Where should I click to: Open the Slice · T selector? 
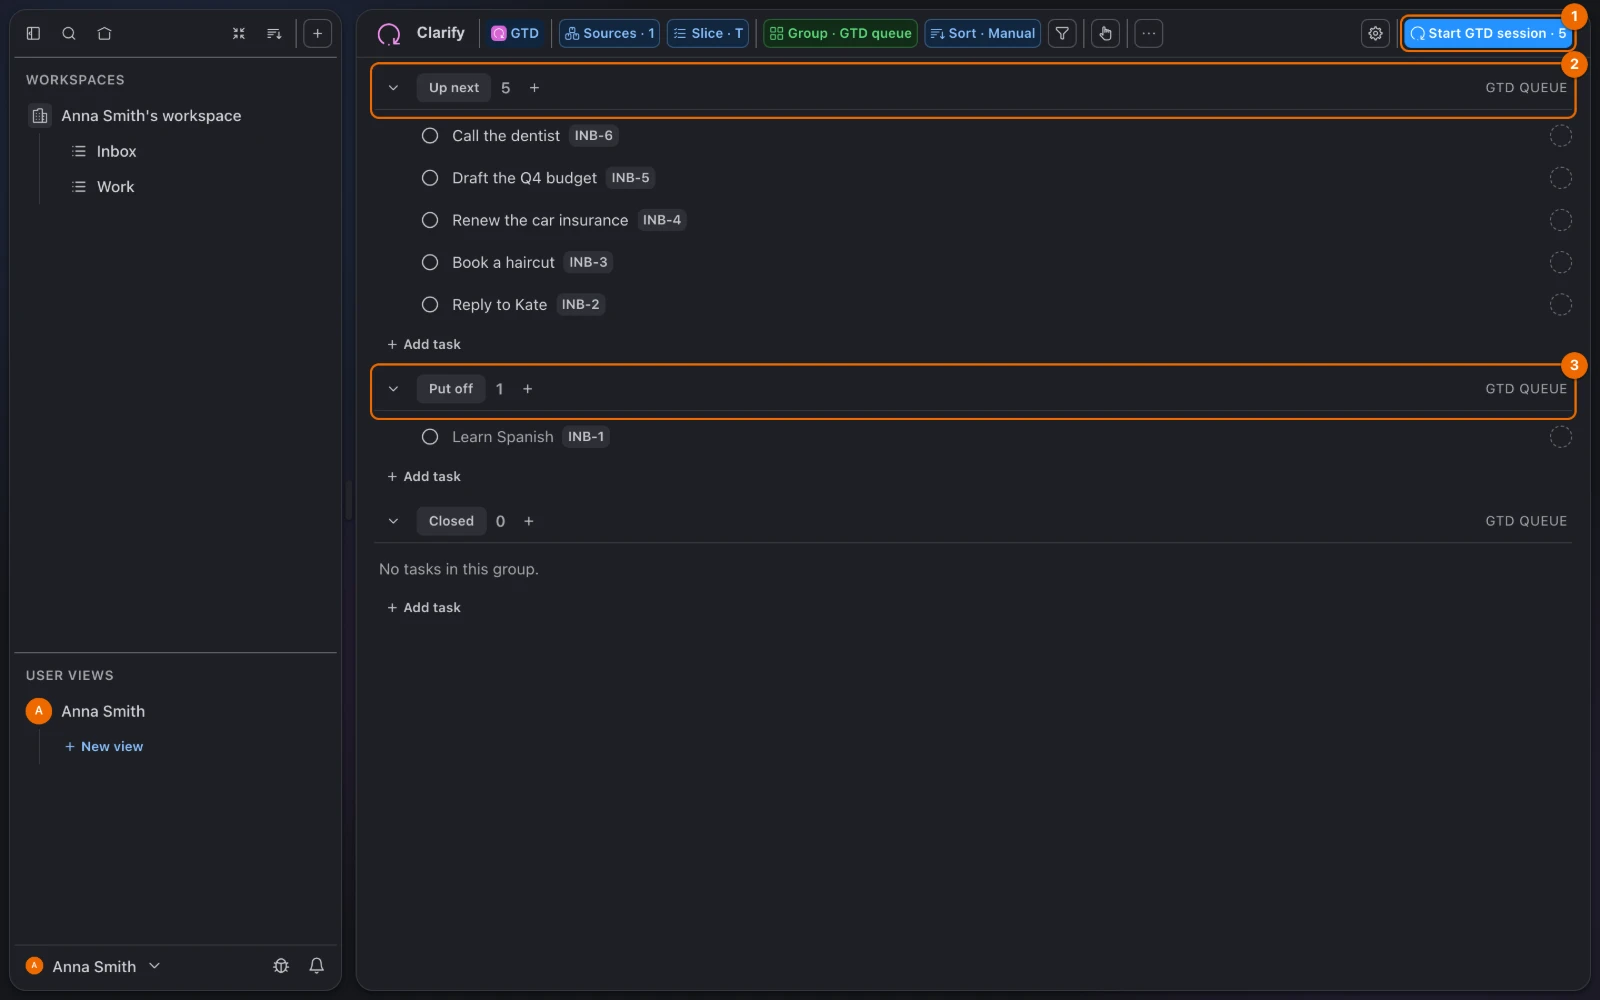[x=708, y=33]
